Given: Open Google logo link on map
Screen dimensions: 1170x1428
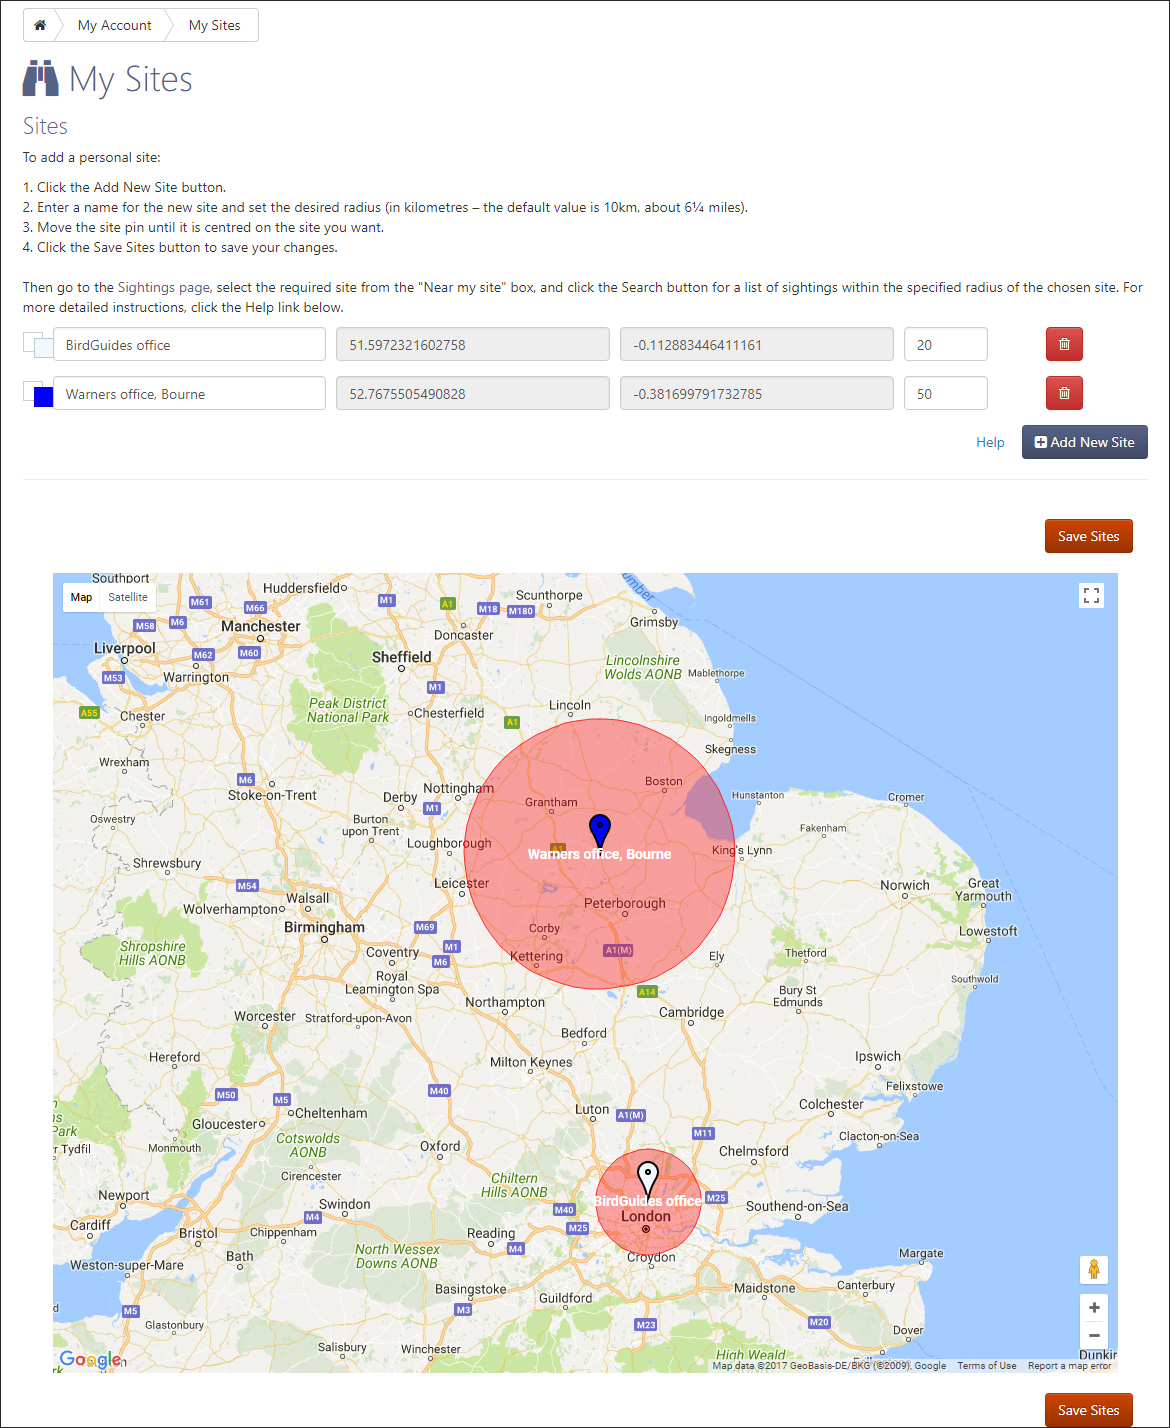Looking at the screenshot, I should click(90, 1359).
